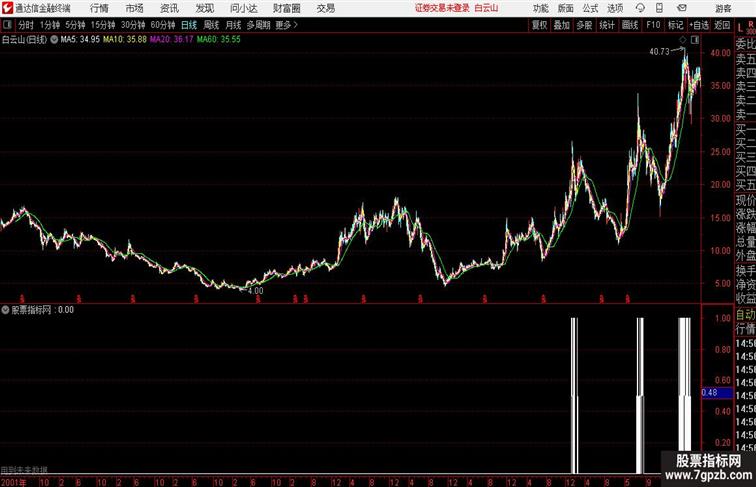Click the MA60: 35.55 indicator value
This screenshot has height=487, width=756.
click(218, 40)
